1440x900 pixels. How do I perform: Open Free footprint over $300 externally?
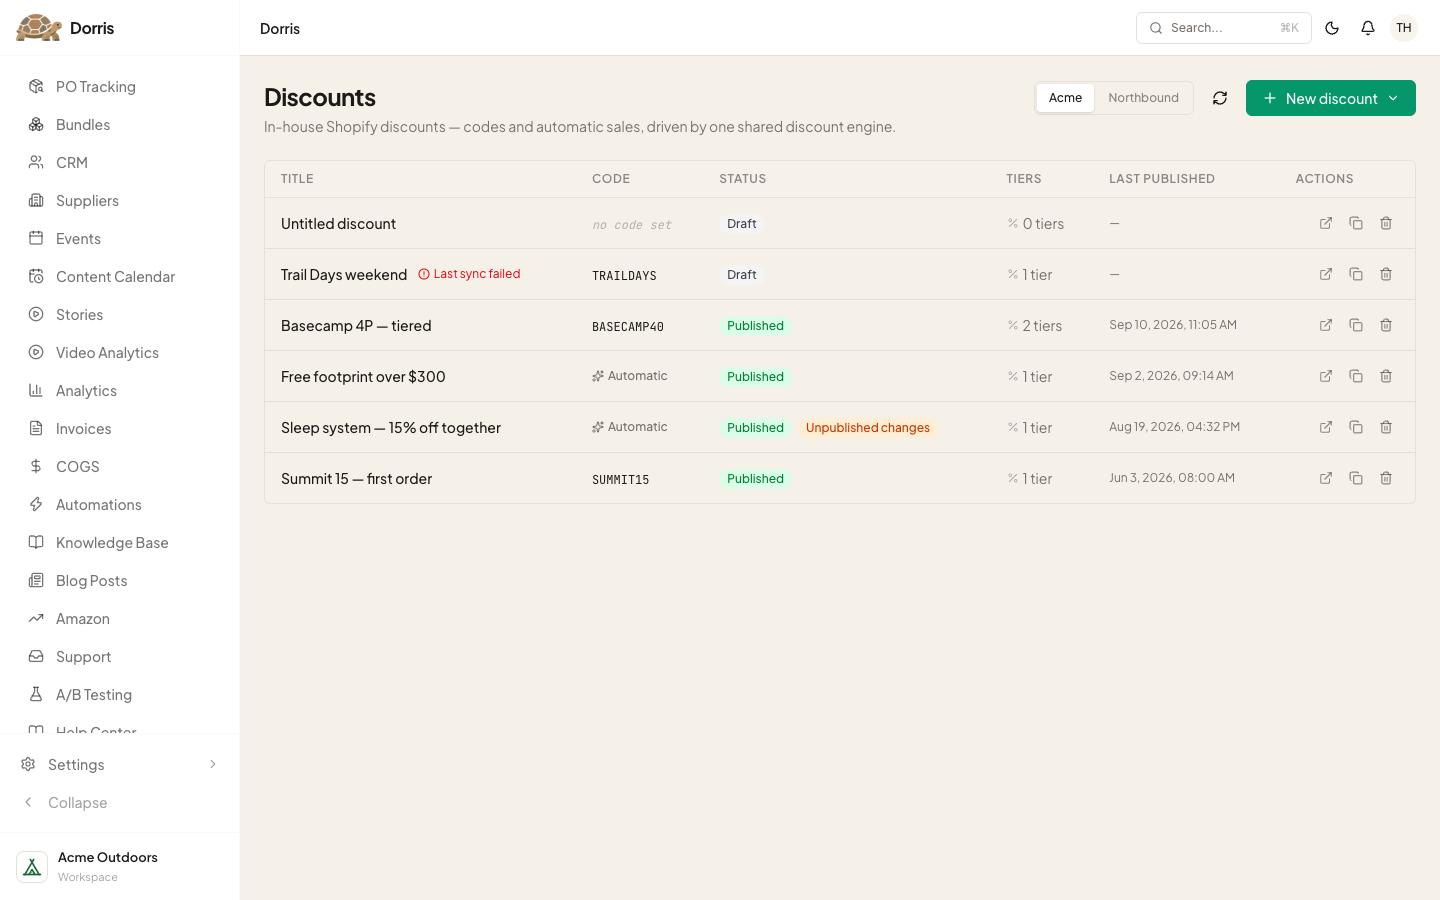click(x=1326, y=376)
